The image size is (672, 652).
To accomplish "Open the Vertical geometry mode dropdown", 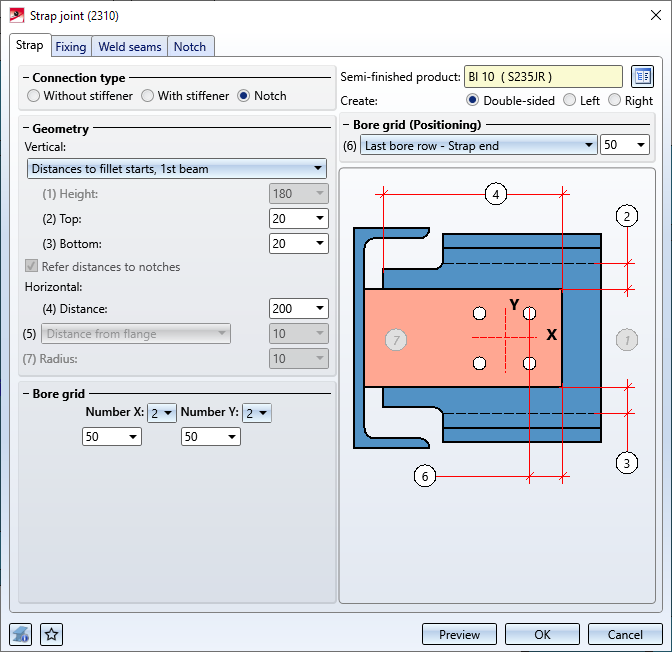I will [x=177, y=169].
